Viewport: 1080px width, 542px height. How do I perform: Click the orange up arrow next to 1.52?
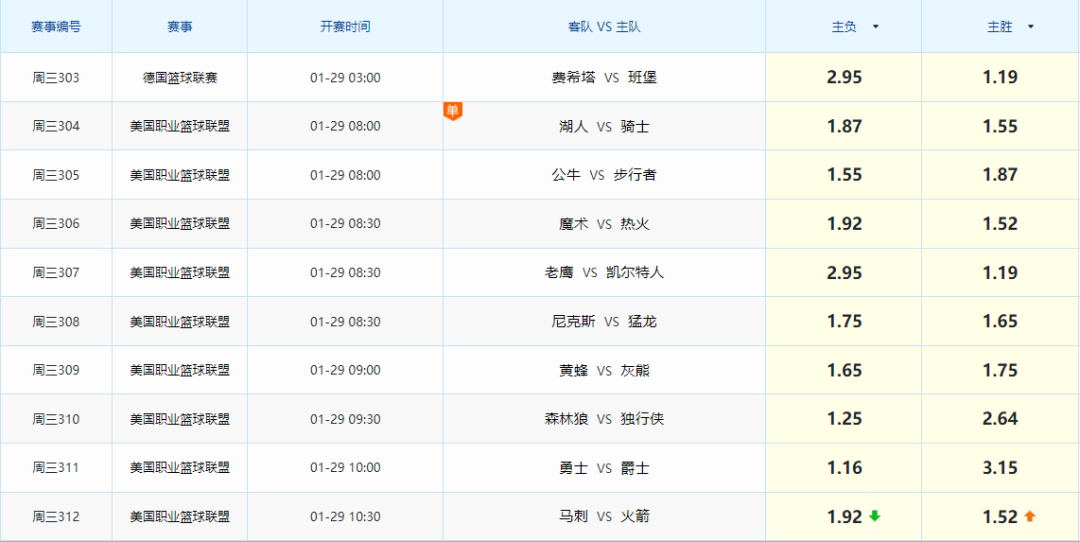(1030, 516)
